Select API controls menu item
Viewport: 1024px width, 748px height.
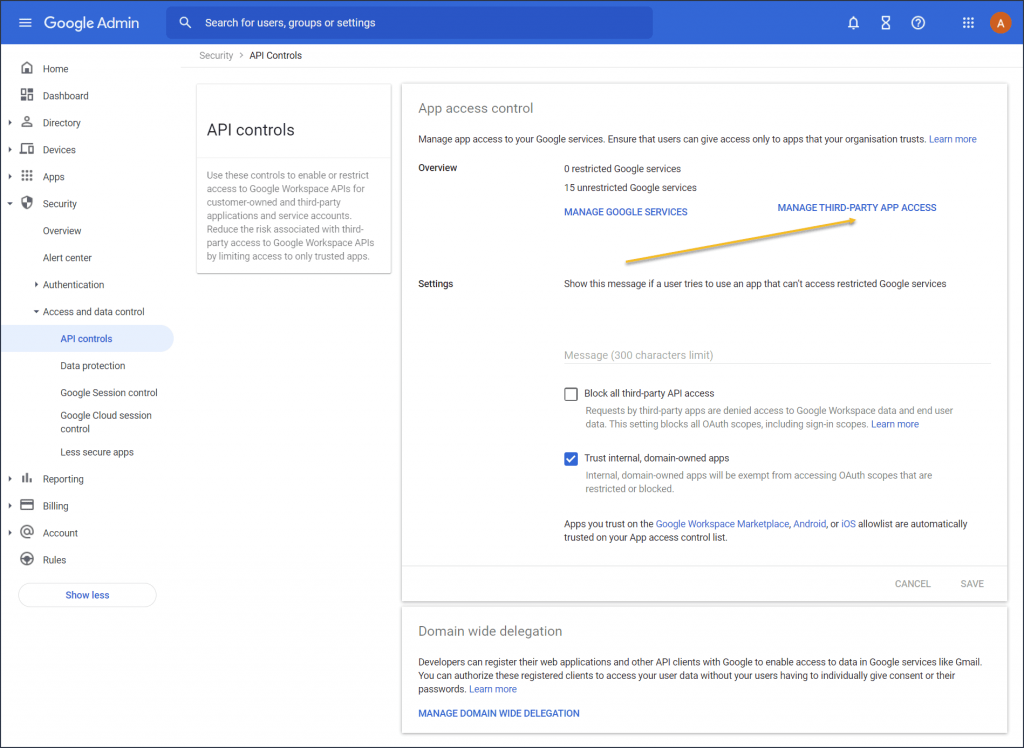coord(87,338)
